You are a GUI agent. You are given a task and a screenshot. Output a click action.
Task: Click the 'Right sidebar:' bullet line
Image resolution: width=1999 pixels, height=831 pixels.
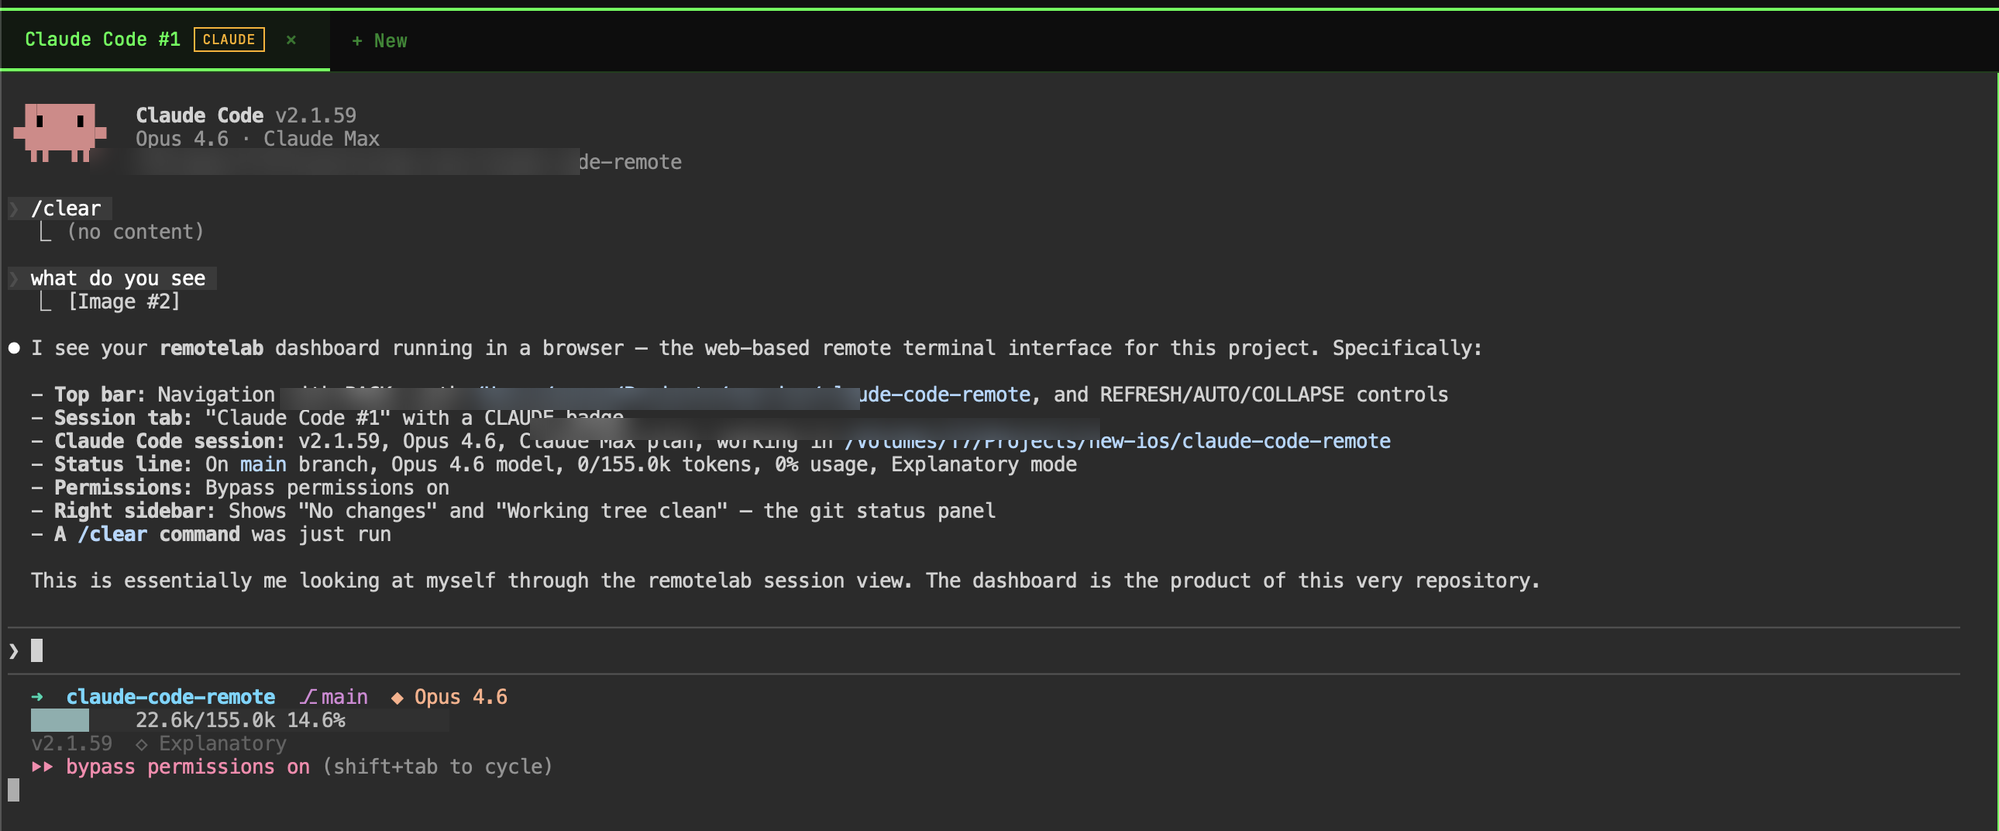(513, 511)
